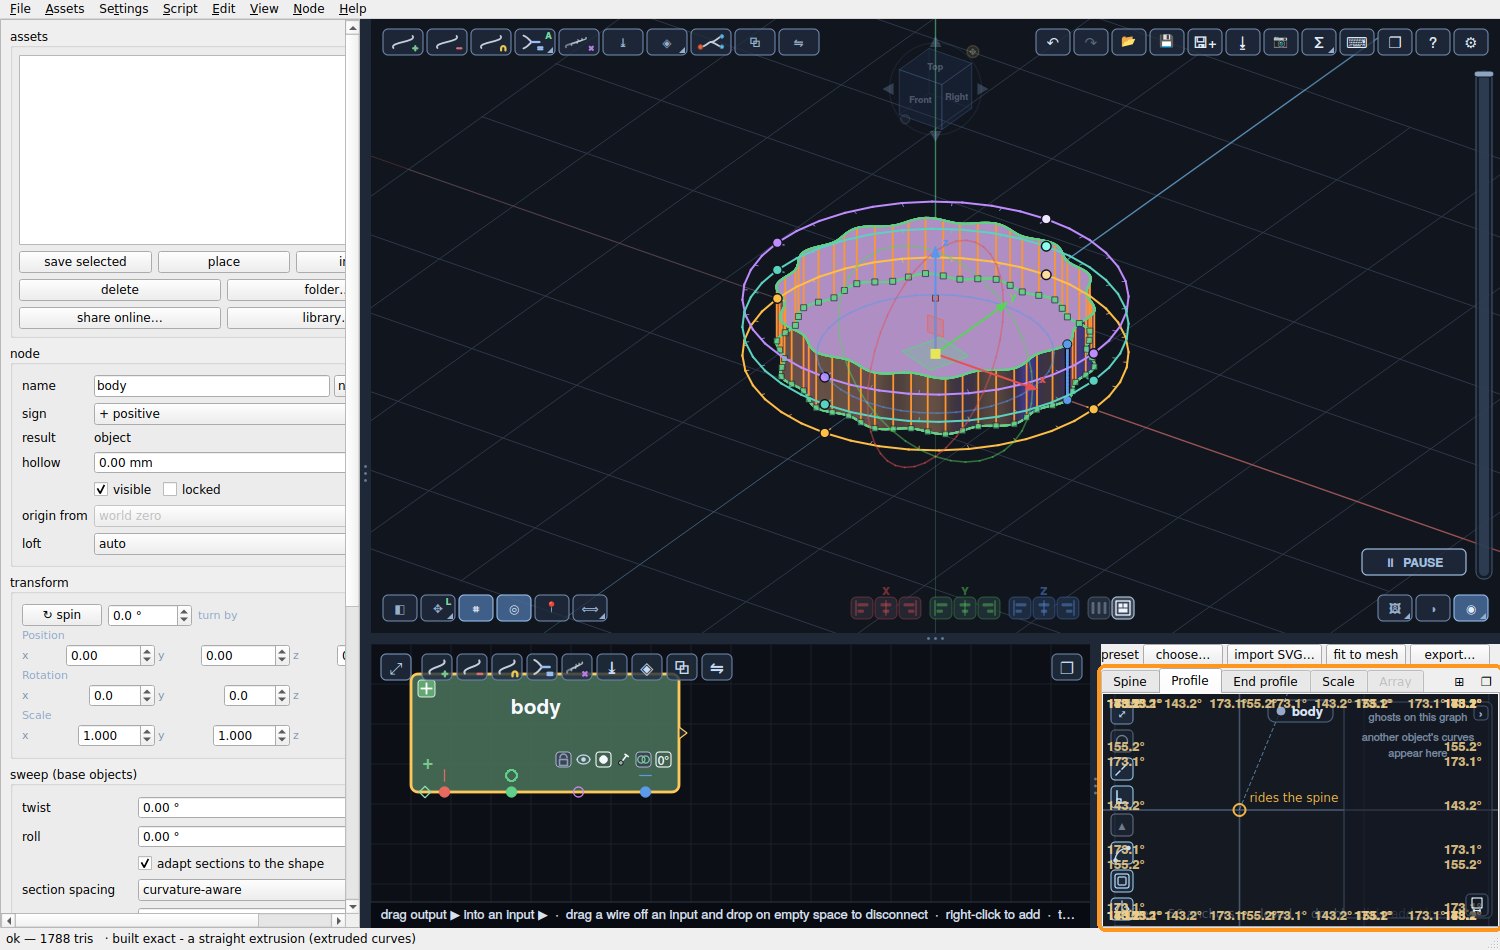The width and height of the screenshot is (1500, 950).
Task: Click the save-plus icon in the viewport toolbar
Action: (x=1204, y=42)
